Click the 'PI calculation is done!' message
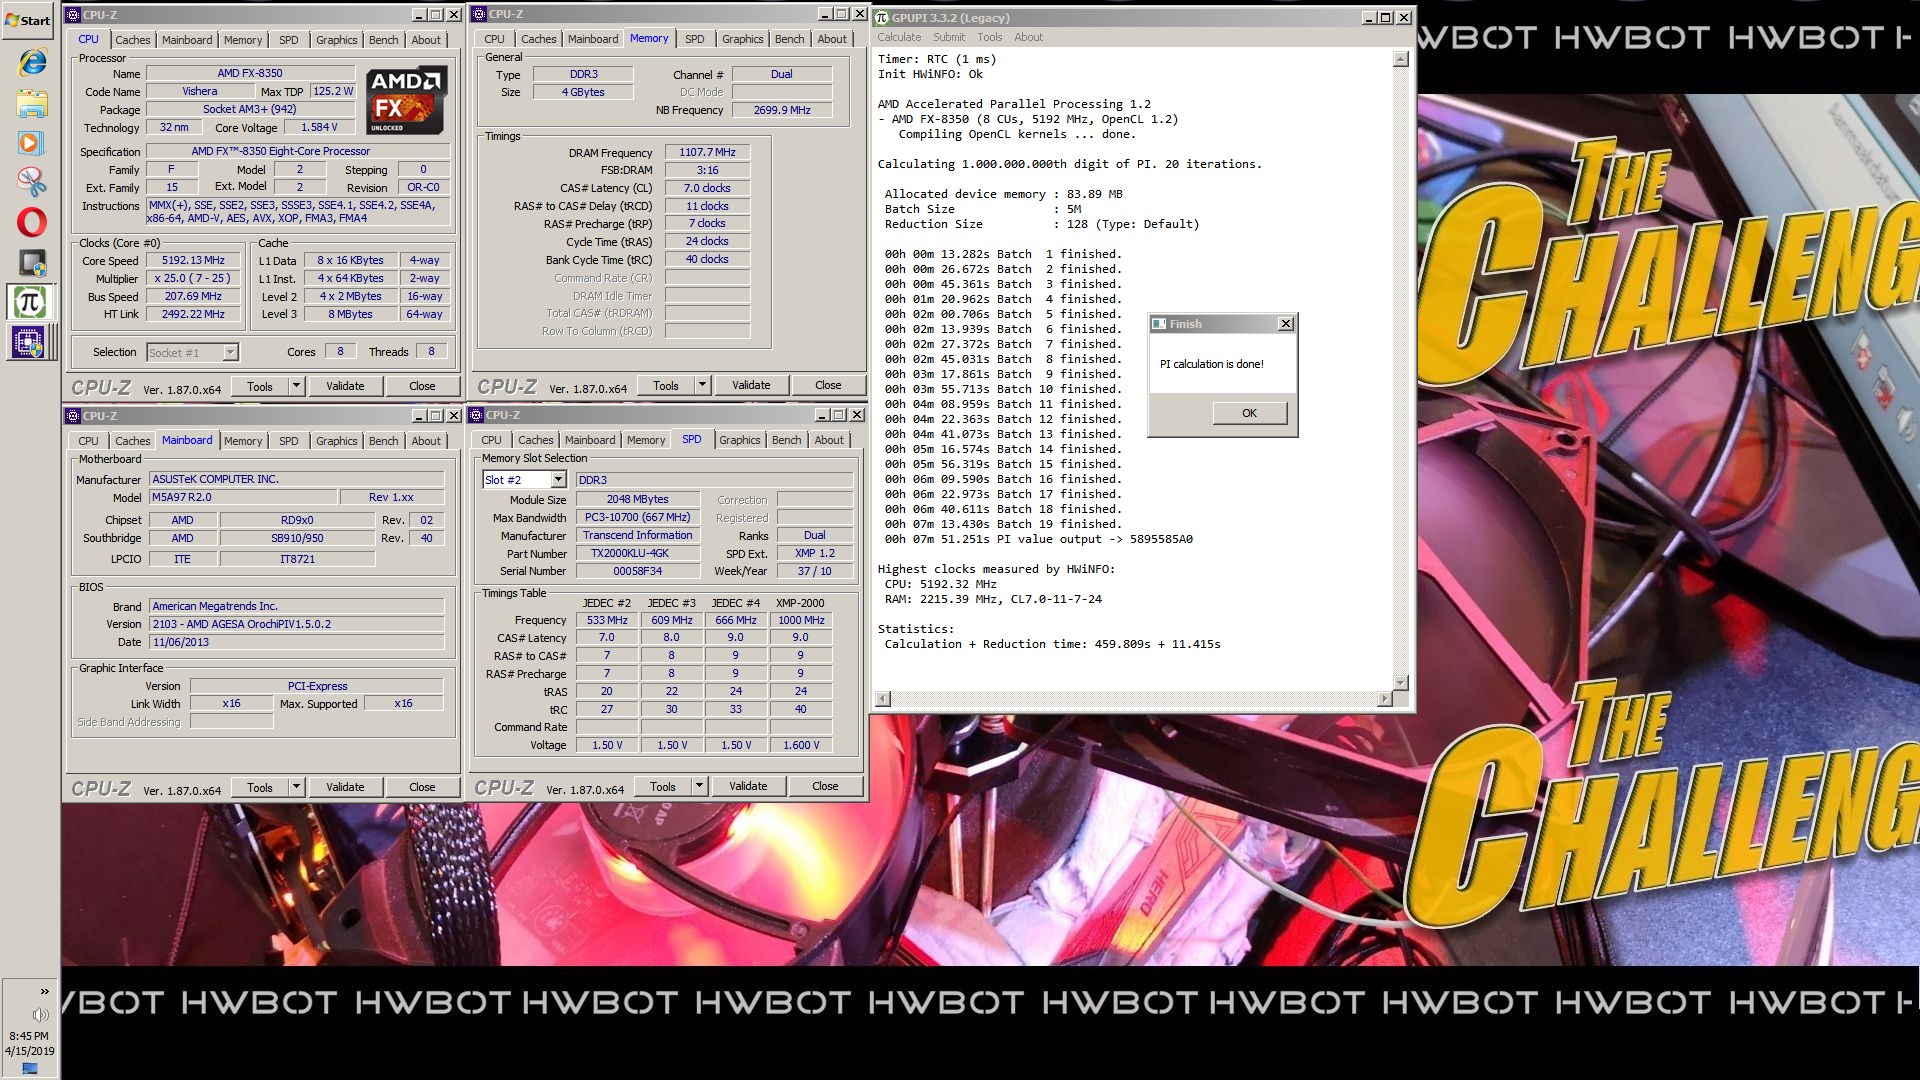 (1211, 364)
